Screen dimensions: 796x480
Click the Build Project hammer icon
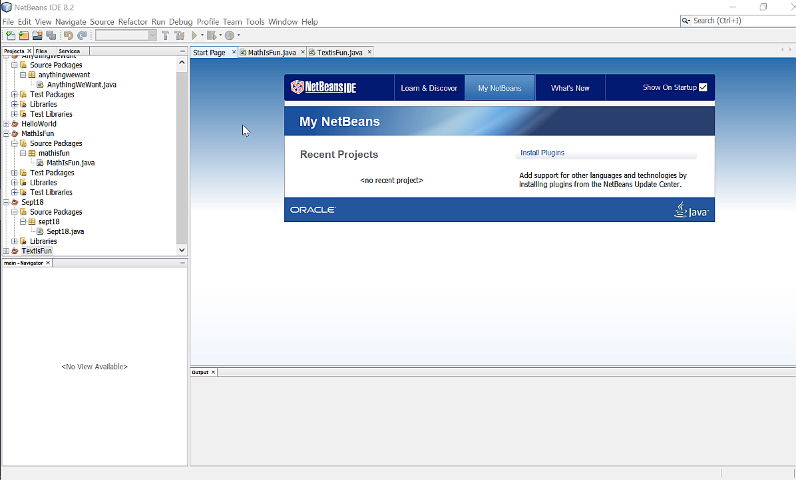[x=165, y=36]
